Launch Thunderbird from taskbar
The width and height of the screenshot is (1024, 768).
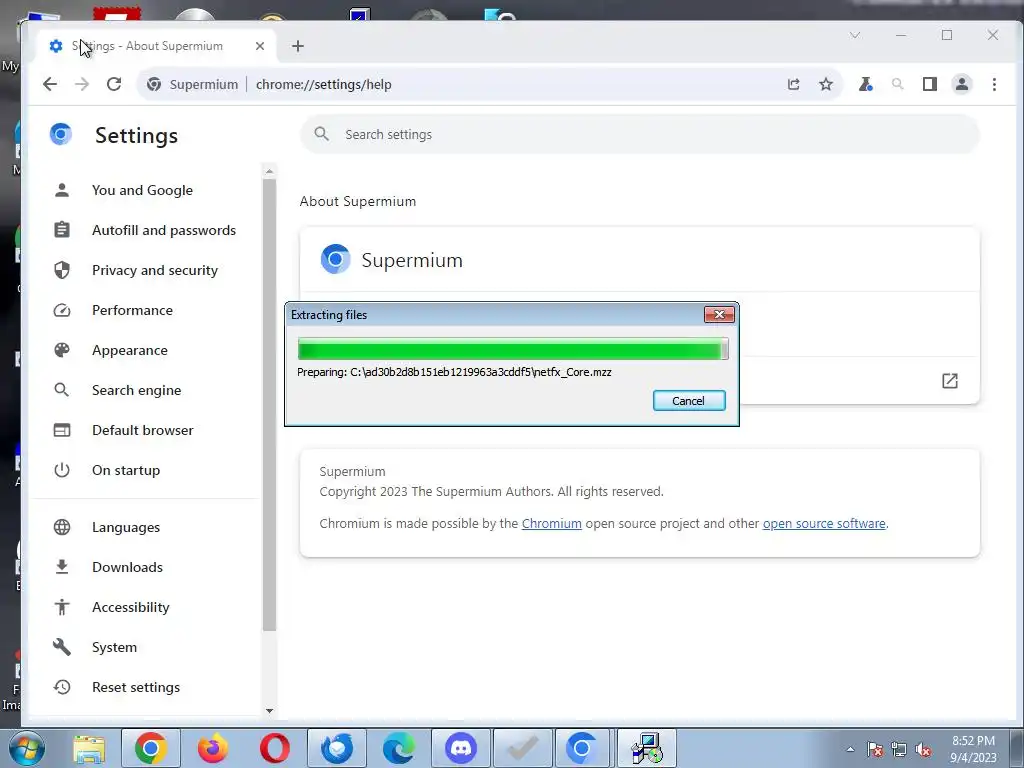pos(337,748)
